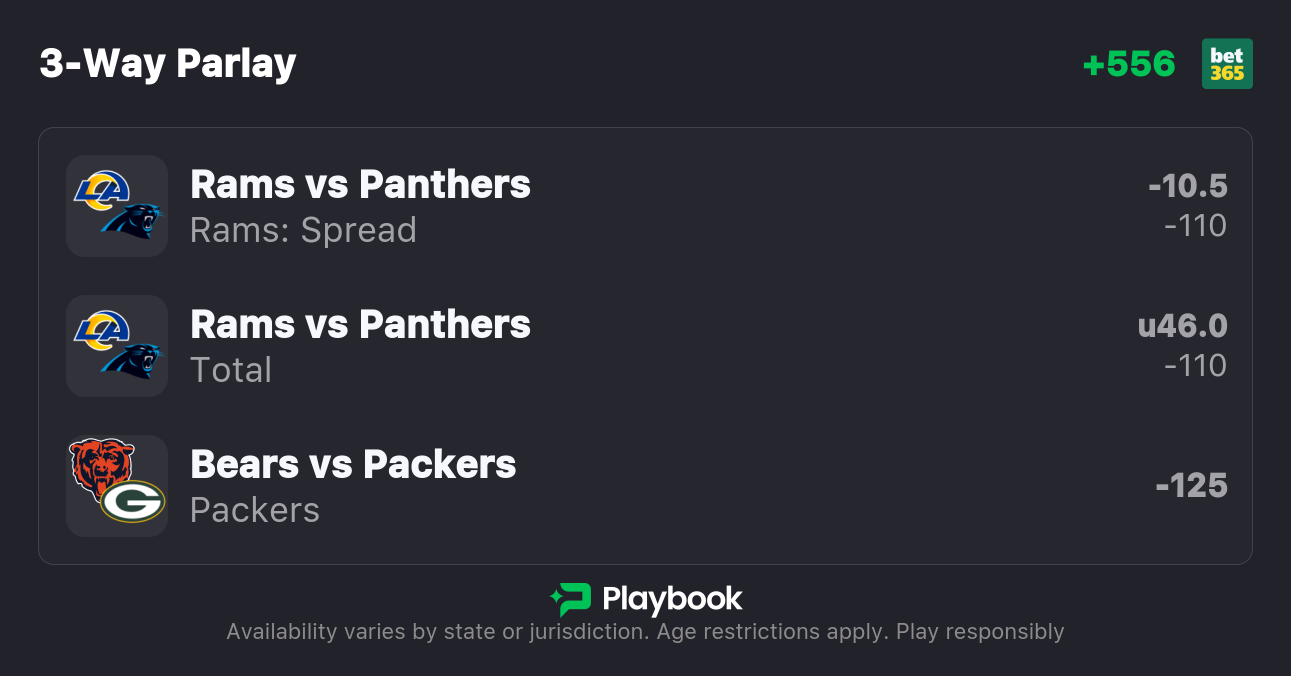The image size is (1291, 676).
Task: Click the Total bet type label
Action: (x=231, y=370)
